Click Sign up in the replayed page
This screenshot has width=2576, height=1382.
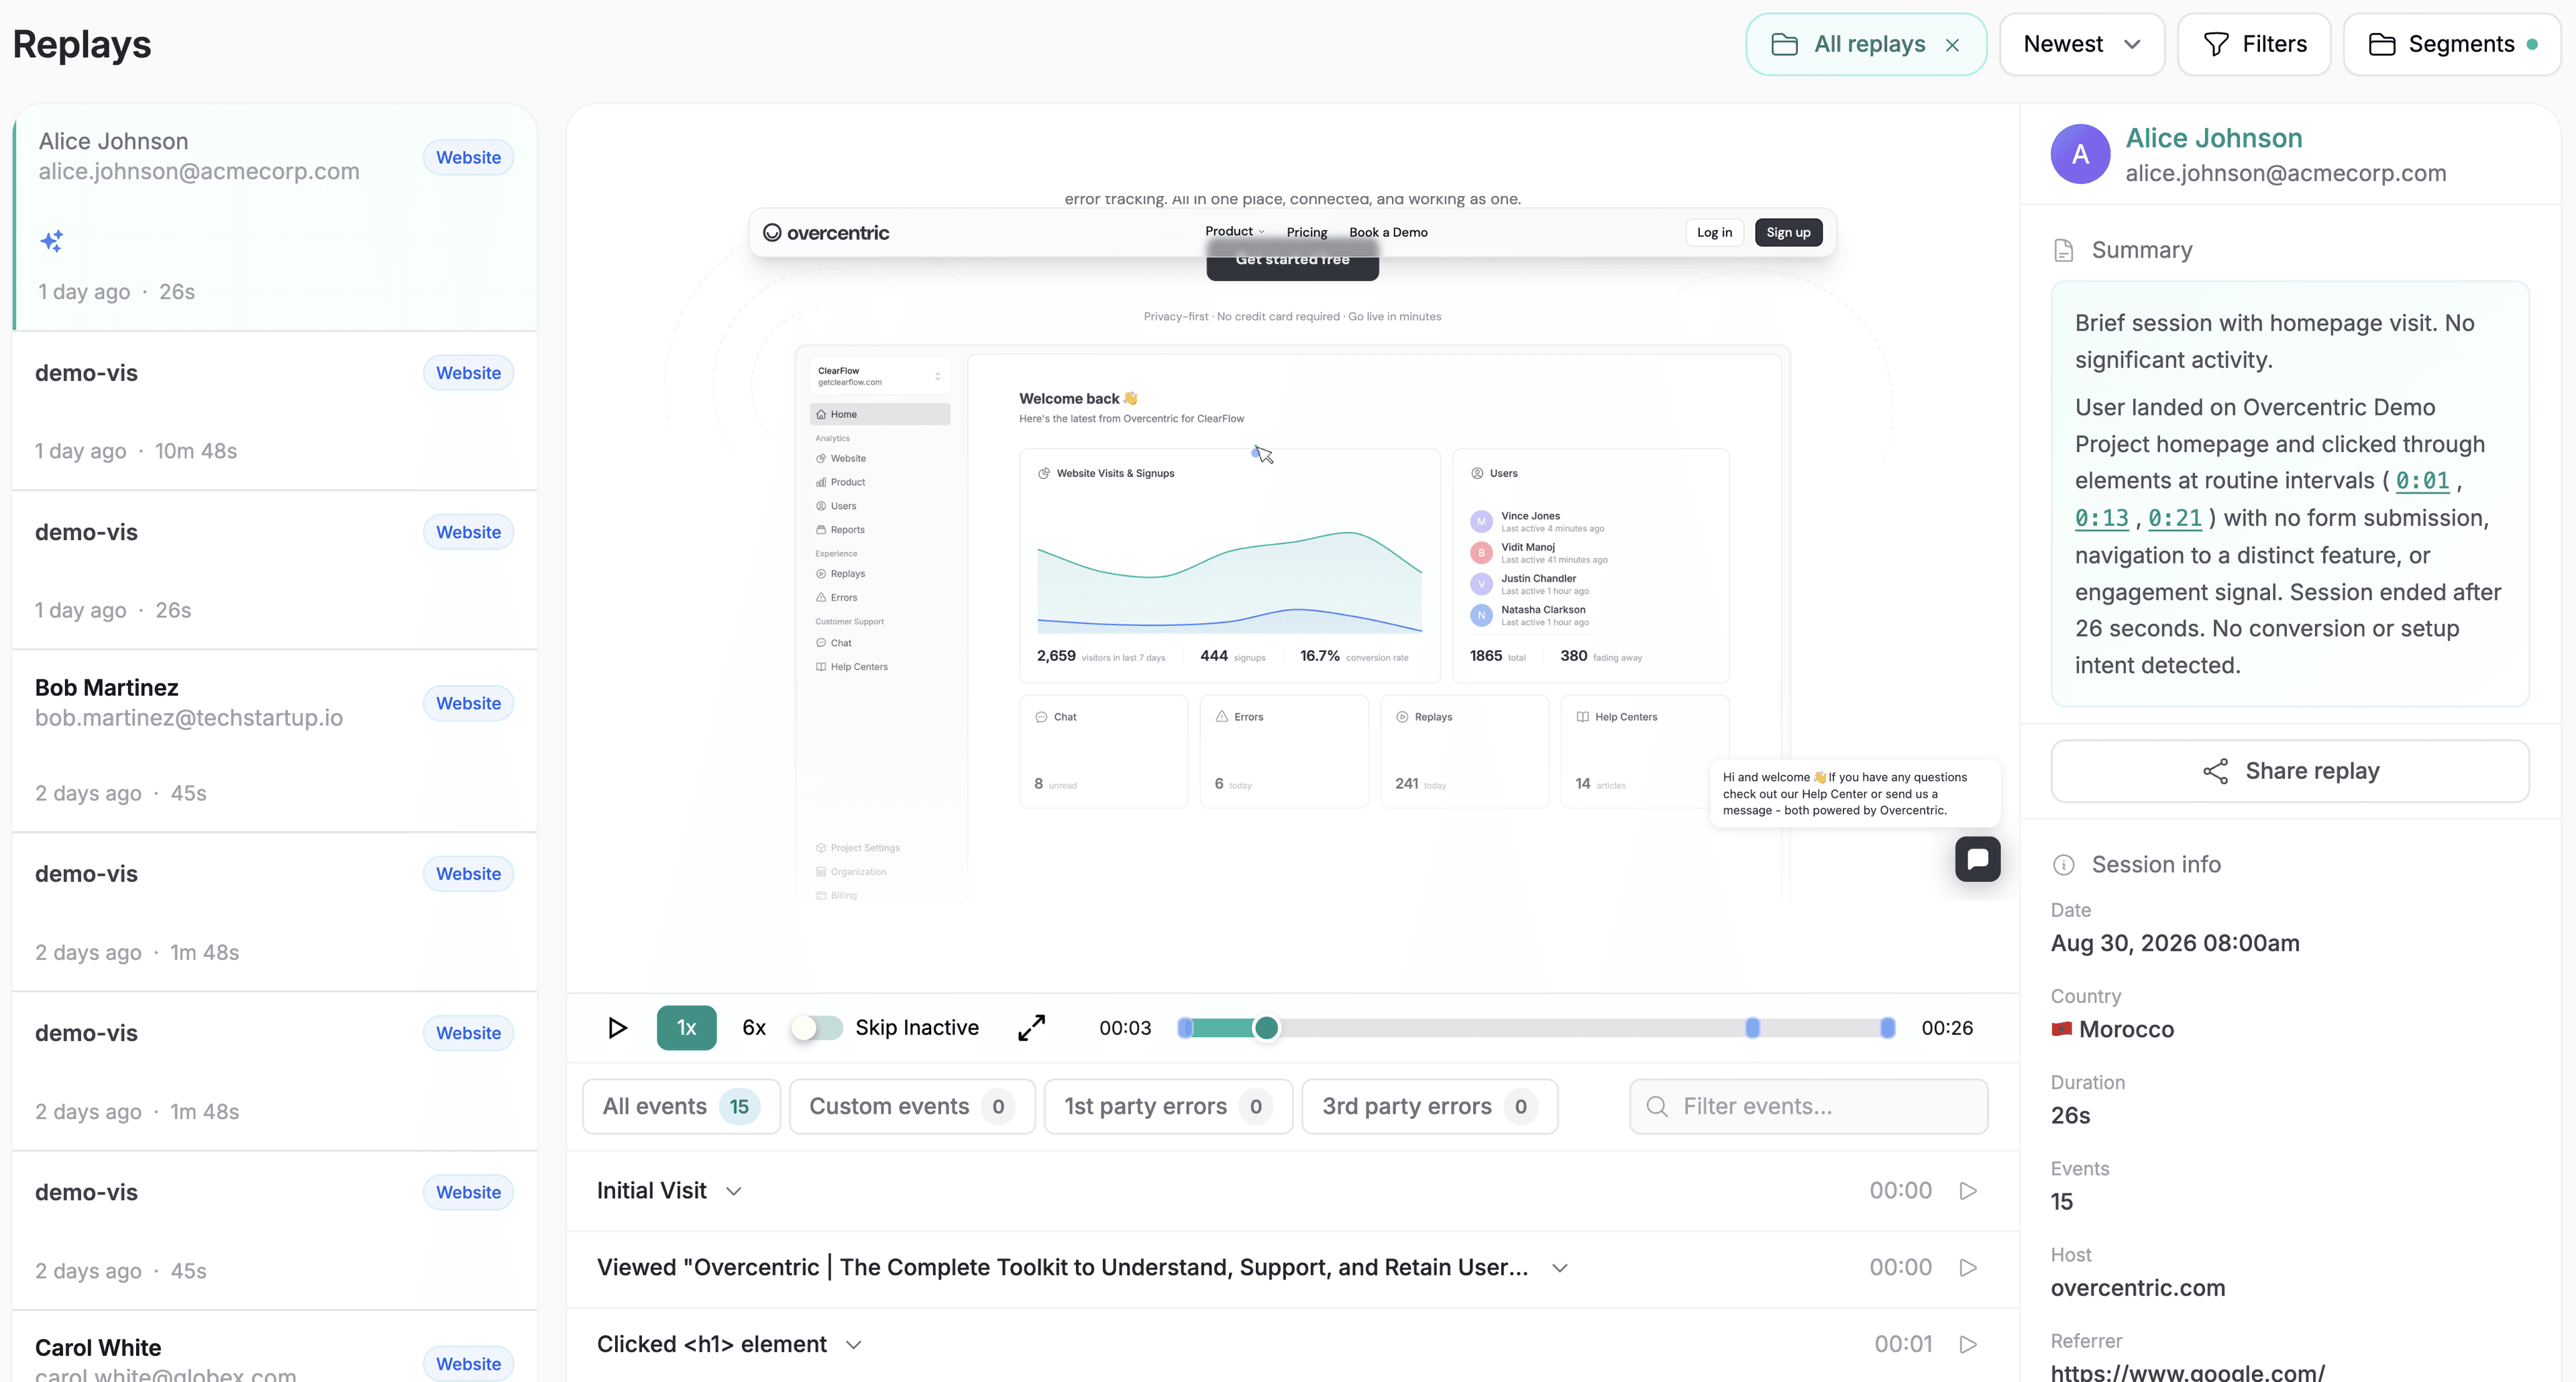(1788, 232)
